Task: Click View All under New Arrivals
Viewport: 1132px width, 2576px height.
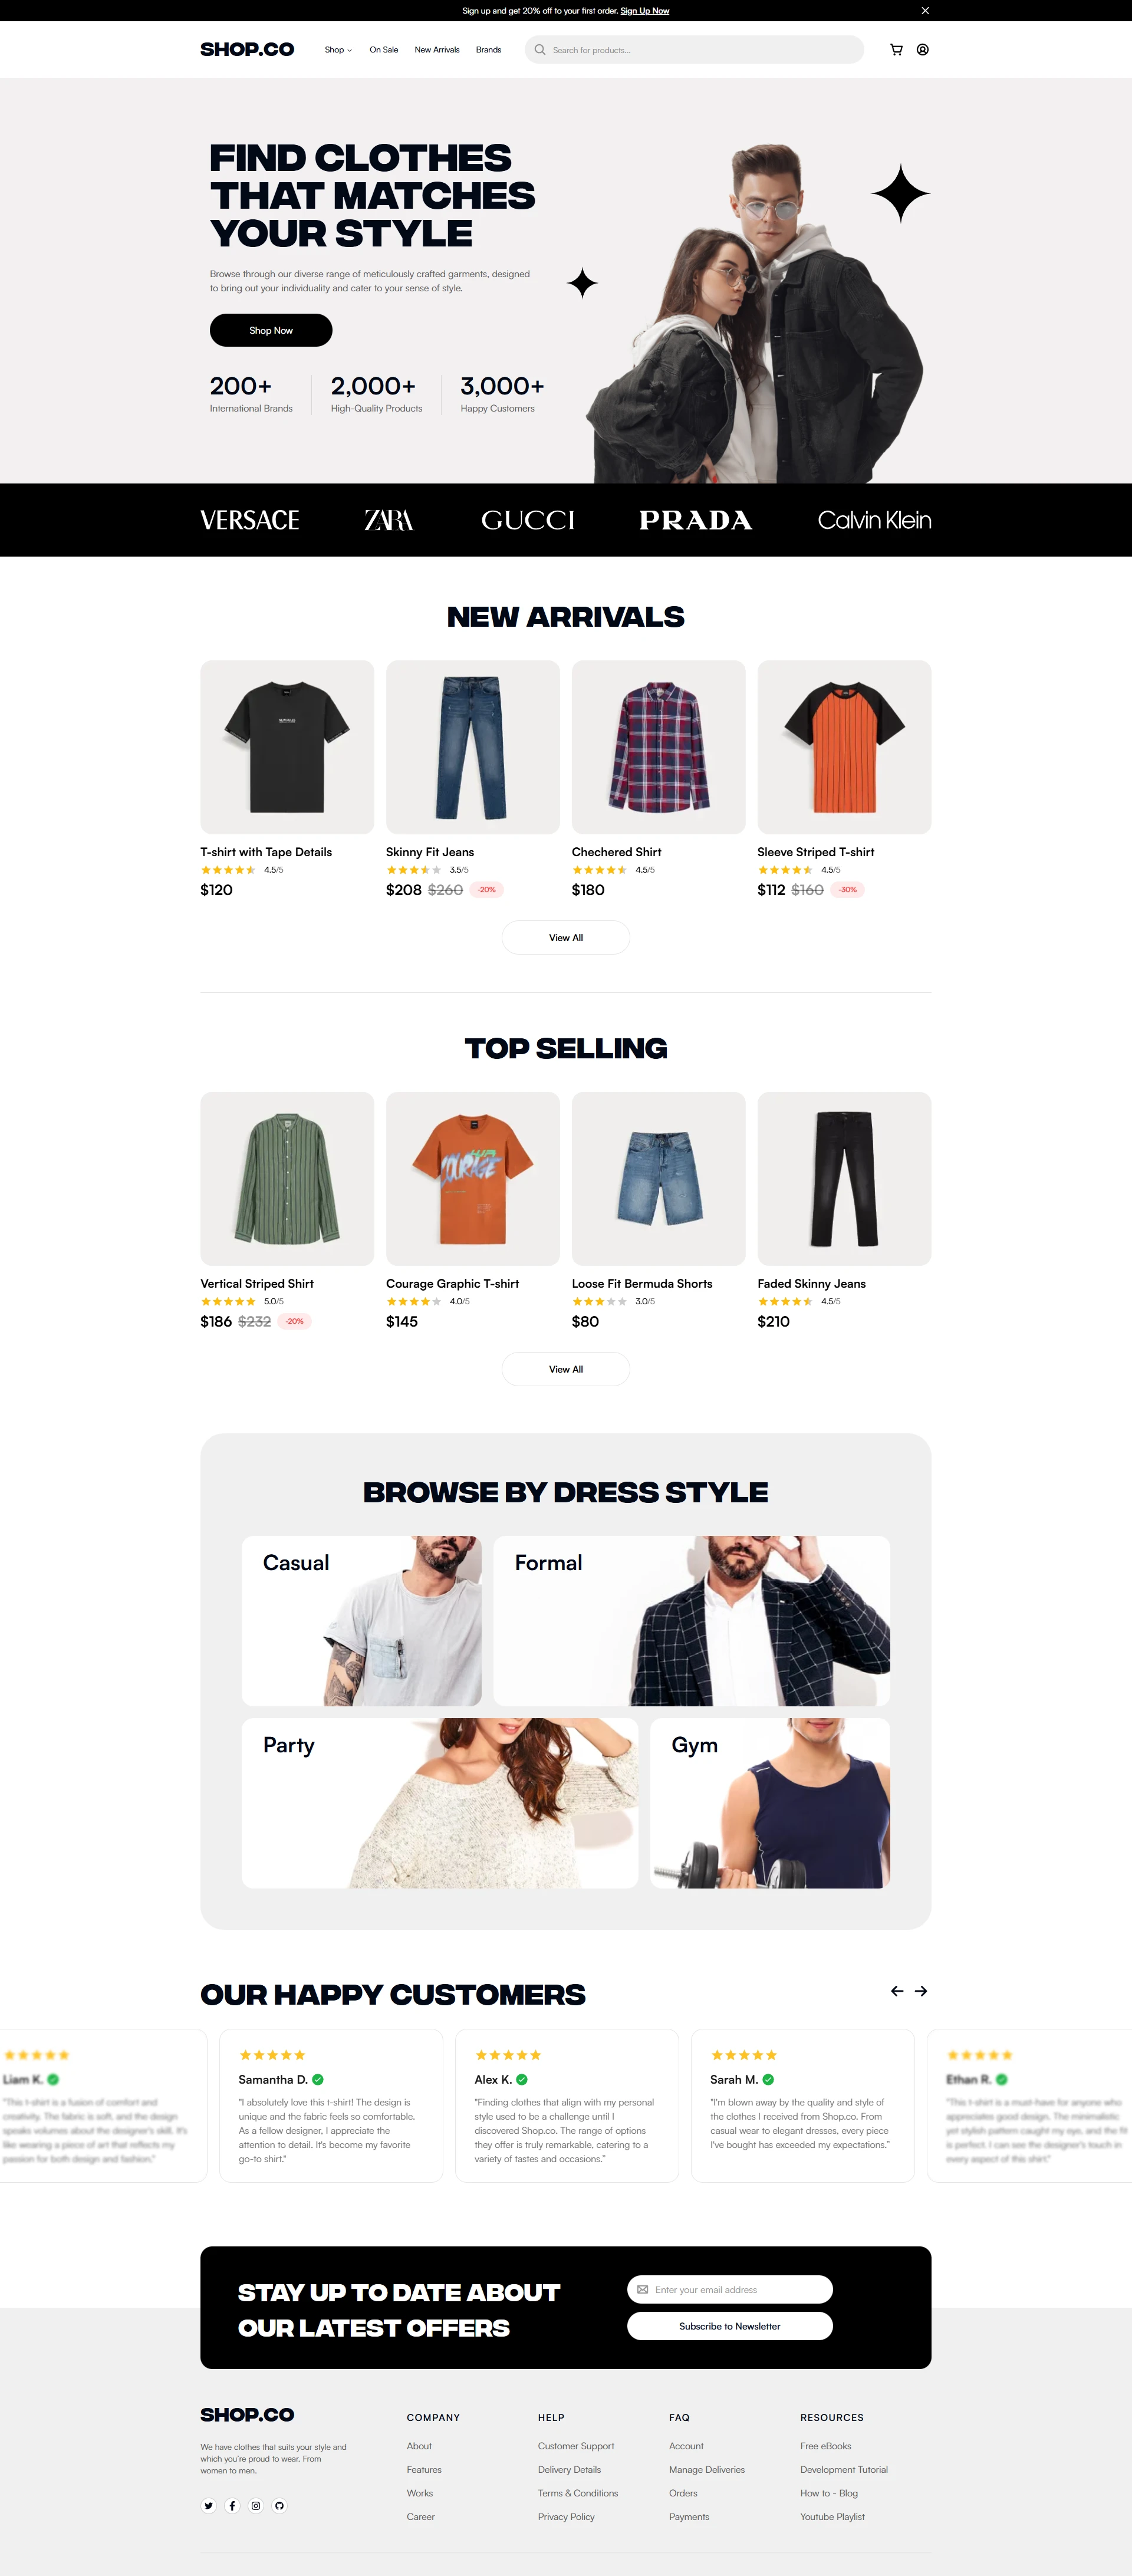Action: pyautogui.click(x=566, y=938)
